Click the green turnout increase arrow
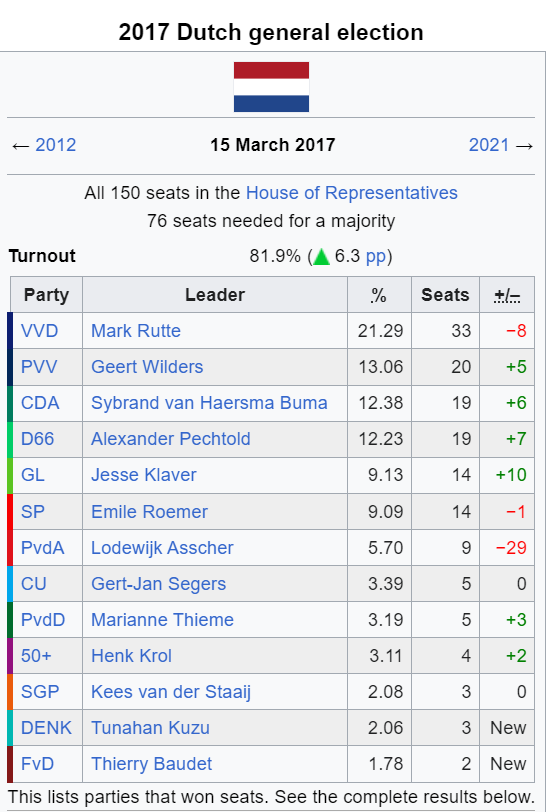Screen dimensions: 548x812 point(321,256)
